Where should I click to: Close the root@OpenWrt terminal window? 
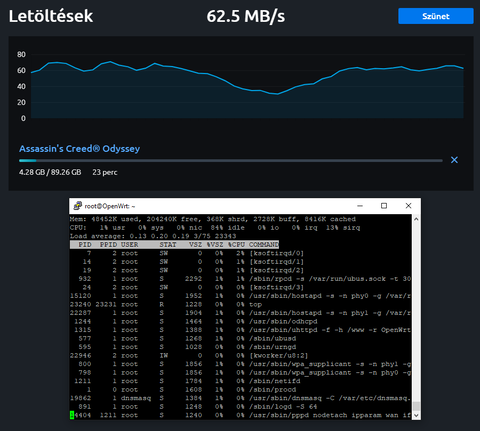pyautogui.click(x=408, y=206)
